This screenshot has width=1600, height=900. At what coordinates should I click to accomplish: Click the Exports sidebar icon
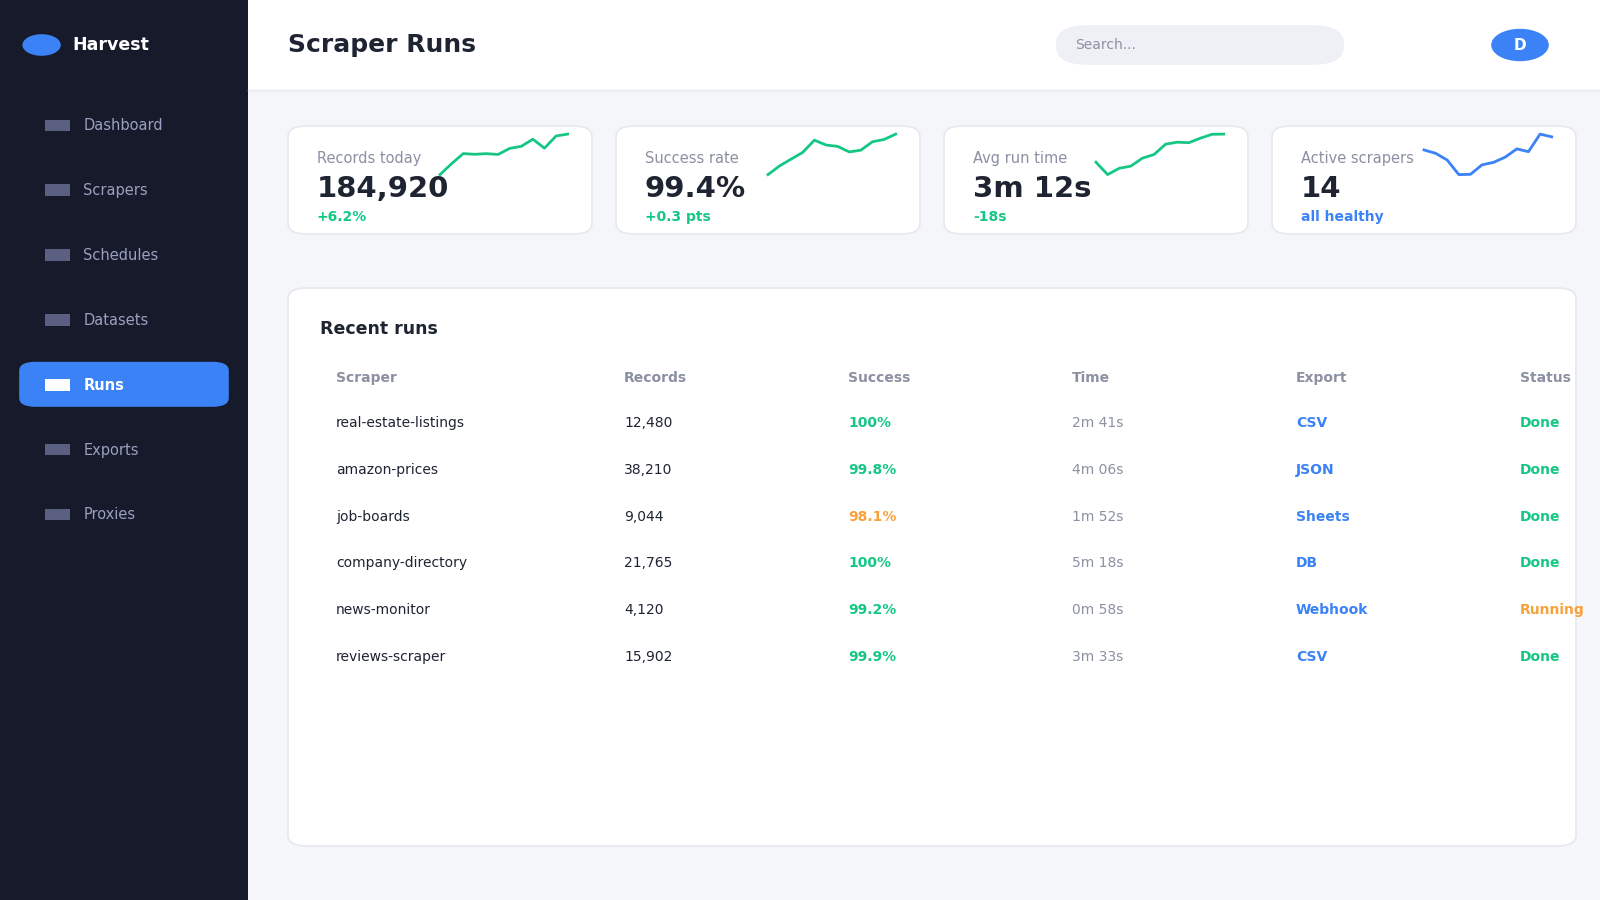point(57,450)
